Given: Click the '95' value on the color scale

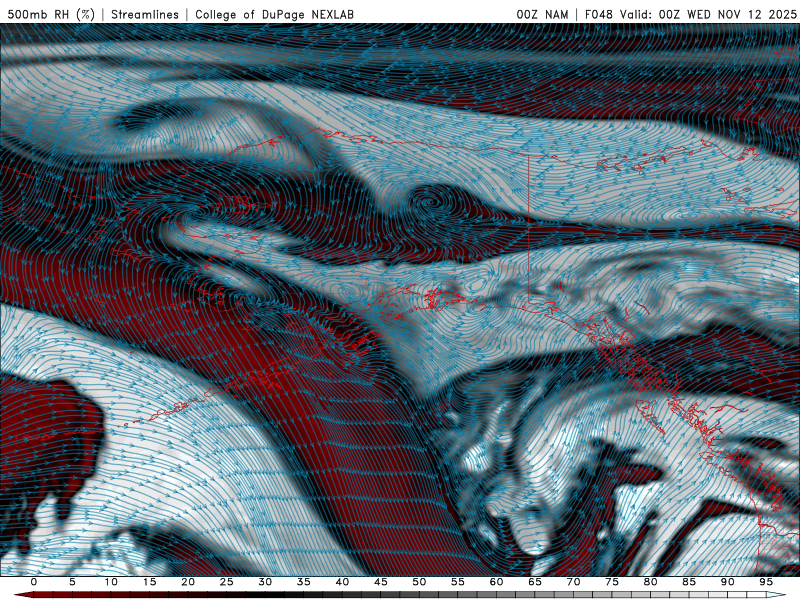Looking at the screenshot, I should point(766,582).
